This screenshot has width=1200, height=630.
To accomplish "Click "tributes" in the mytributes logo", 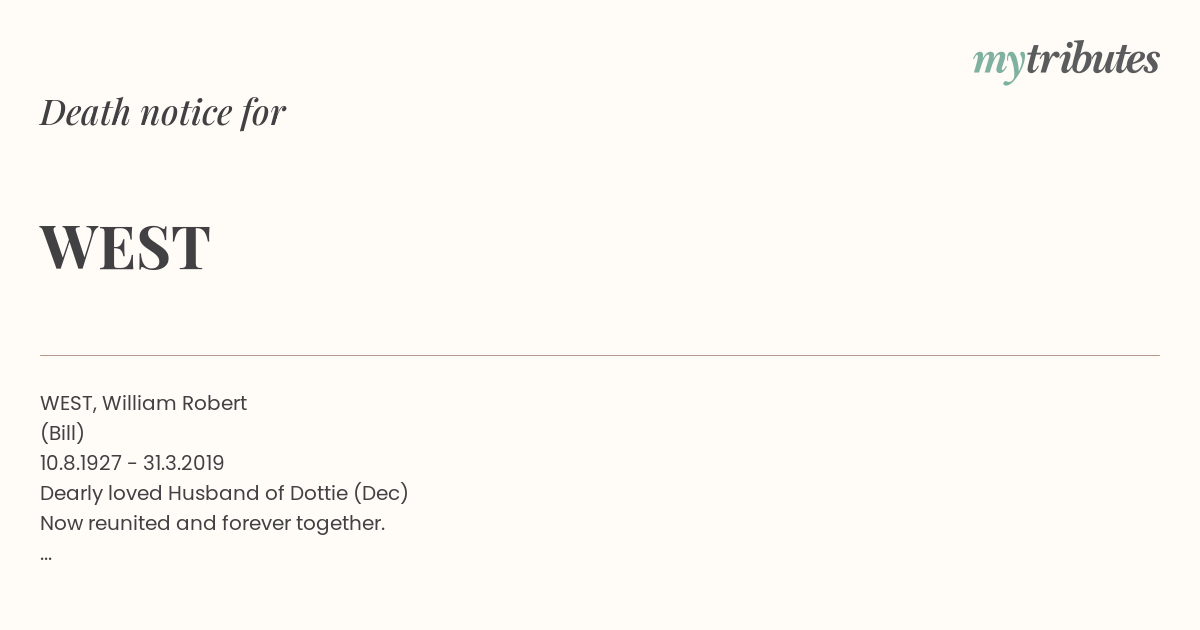I will pos(1093,59).
